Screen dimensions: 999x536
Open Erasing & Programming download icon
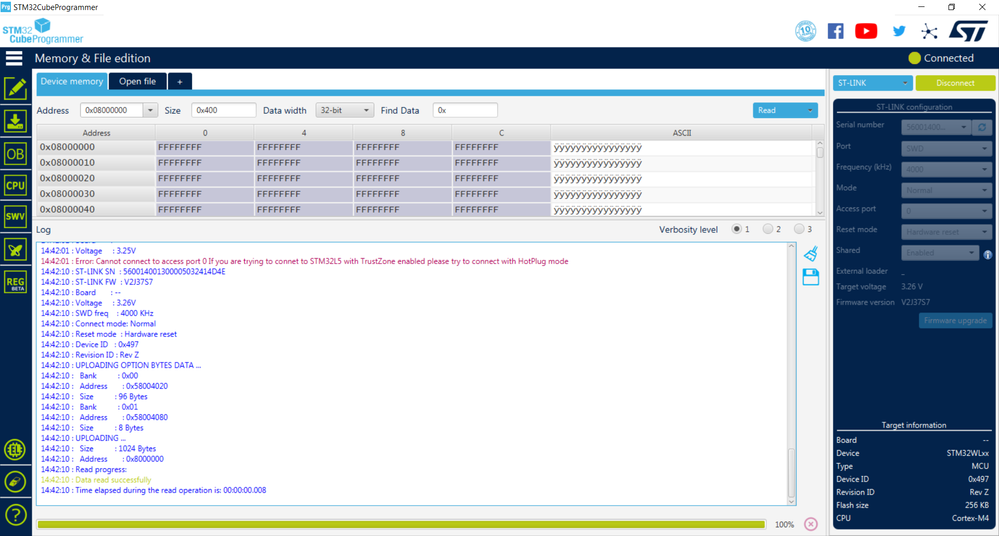15,121
